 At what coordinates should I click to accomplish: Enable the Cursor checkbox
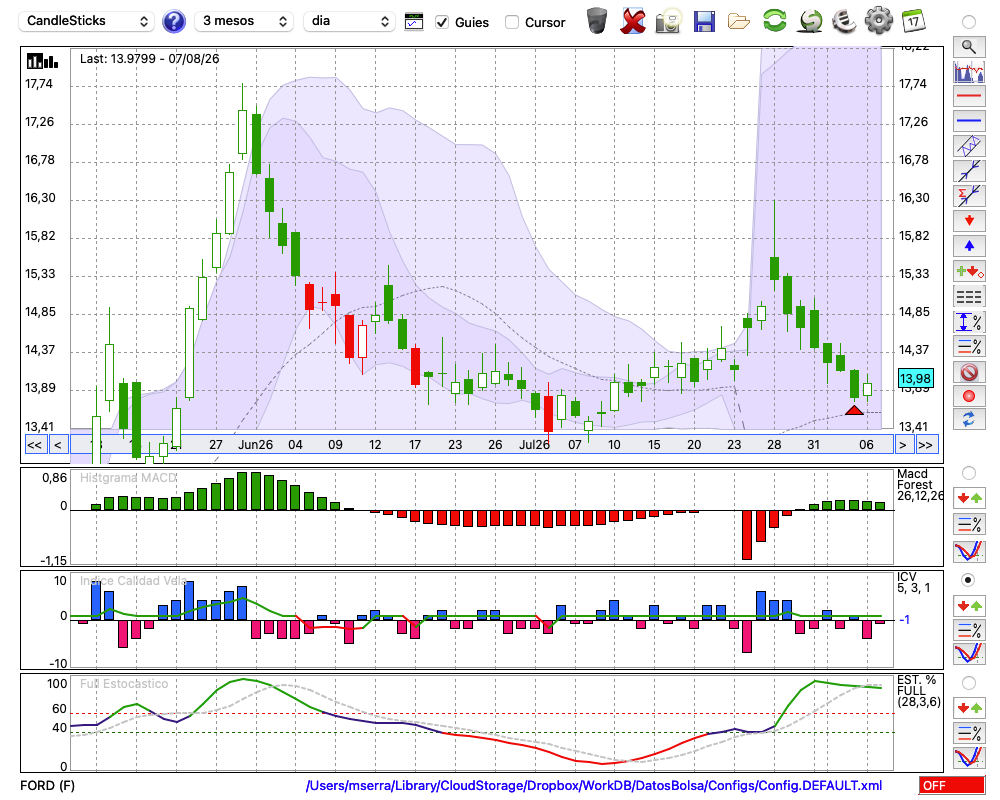pos(511,22)
